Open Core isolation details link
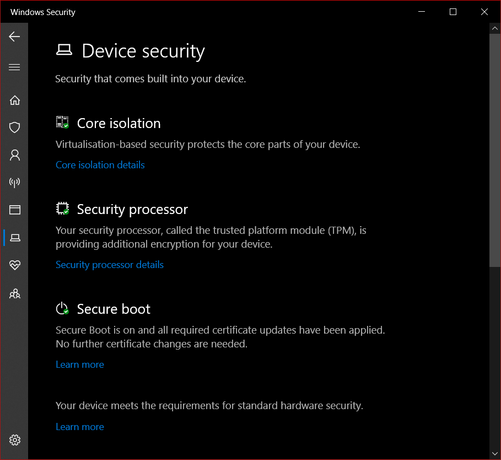This screenshot has height=460, width=501. (100, 165)
